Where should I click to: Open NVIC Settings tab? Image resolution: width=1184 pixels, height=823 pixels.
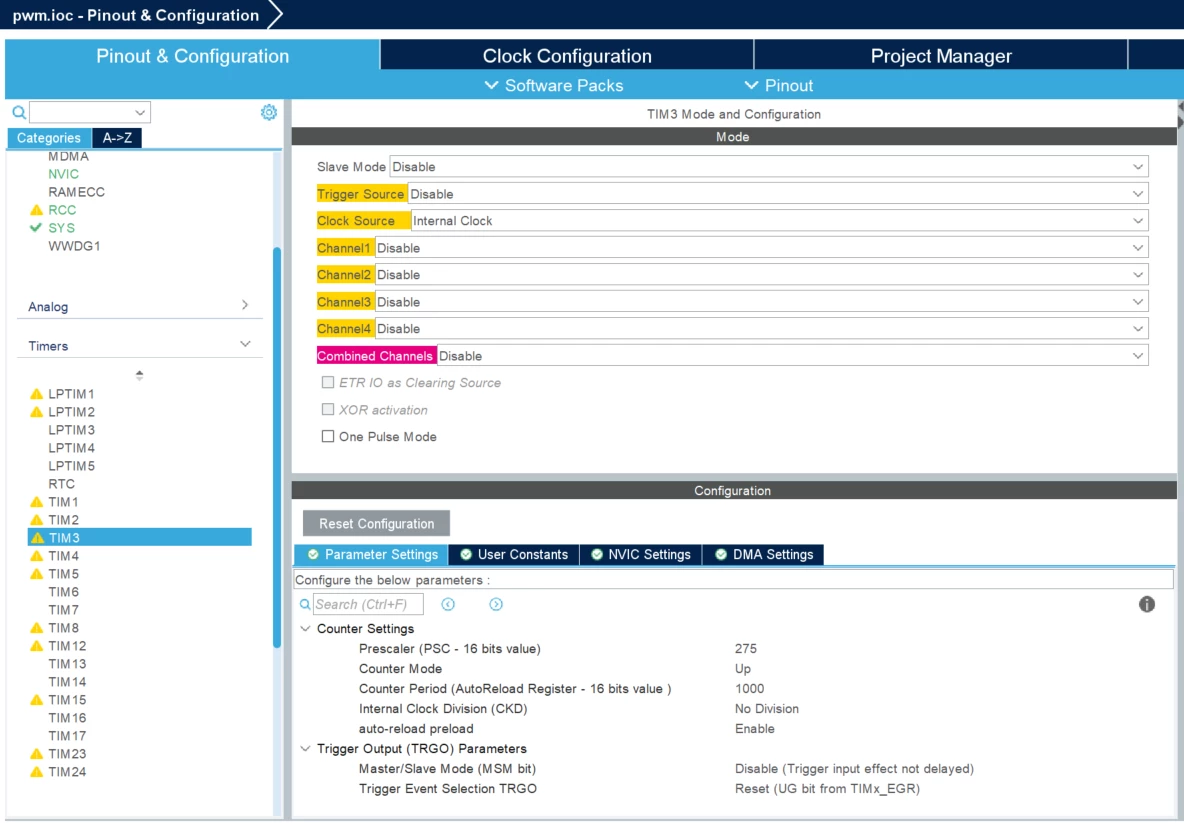640,554
